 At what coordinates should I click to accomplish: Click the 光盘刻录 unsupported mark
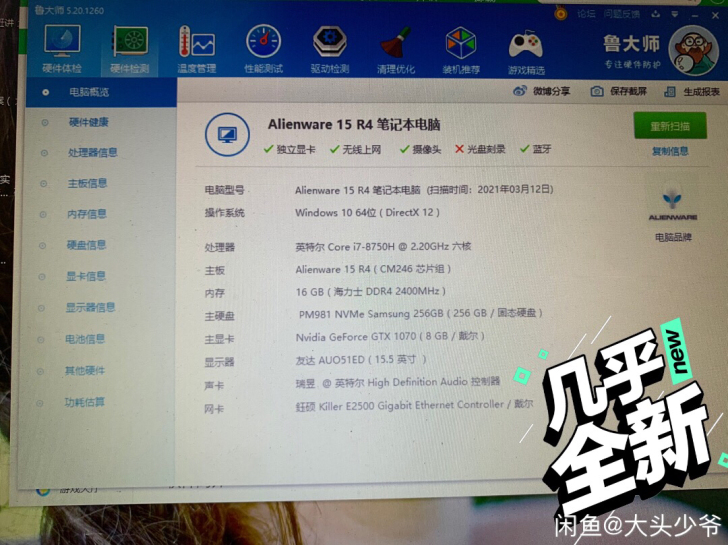pyautogui.click(x=480, y=149)
